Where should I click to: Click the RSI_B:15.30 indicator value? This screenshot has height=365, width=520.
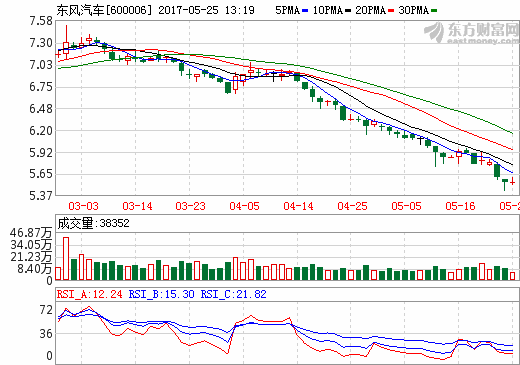click(161, 294)
